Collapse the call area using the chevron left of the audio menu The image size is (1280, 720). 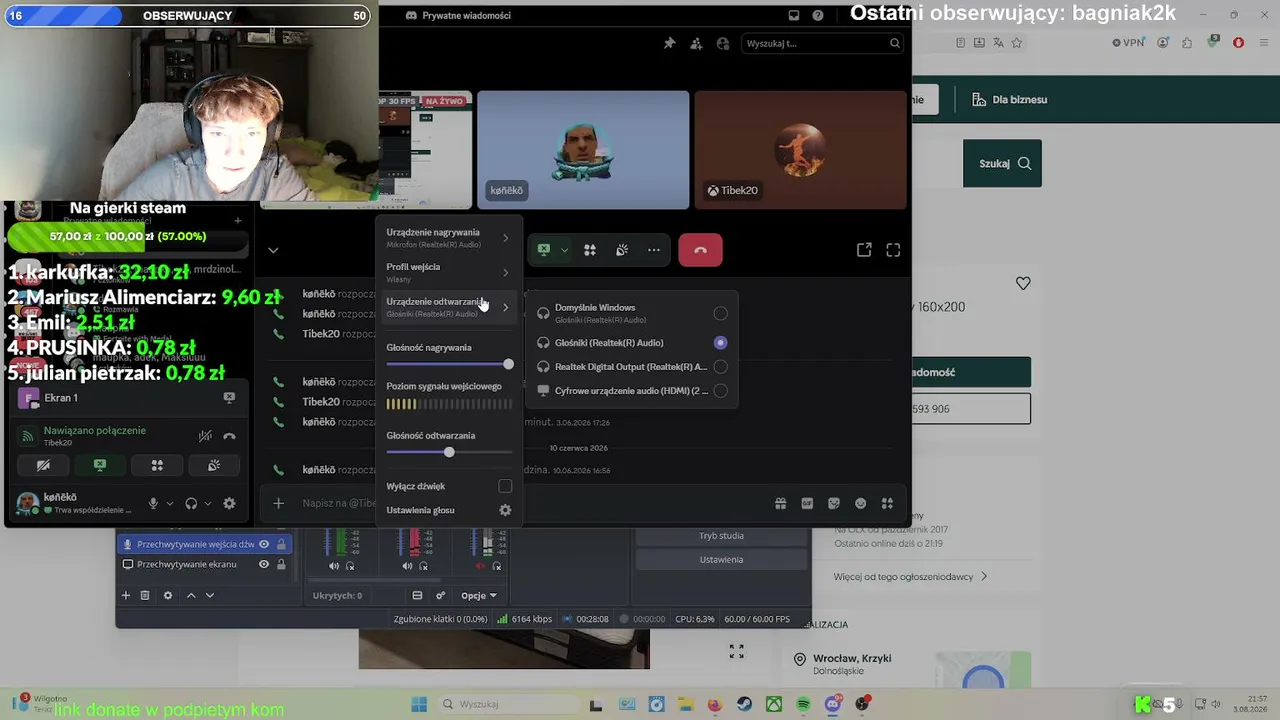pos(273,250)
